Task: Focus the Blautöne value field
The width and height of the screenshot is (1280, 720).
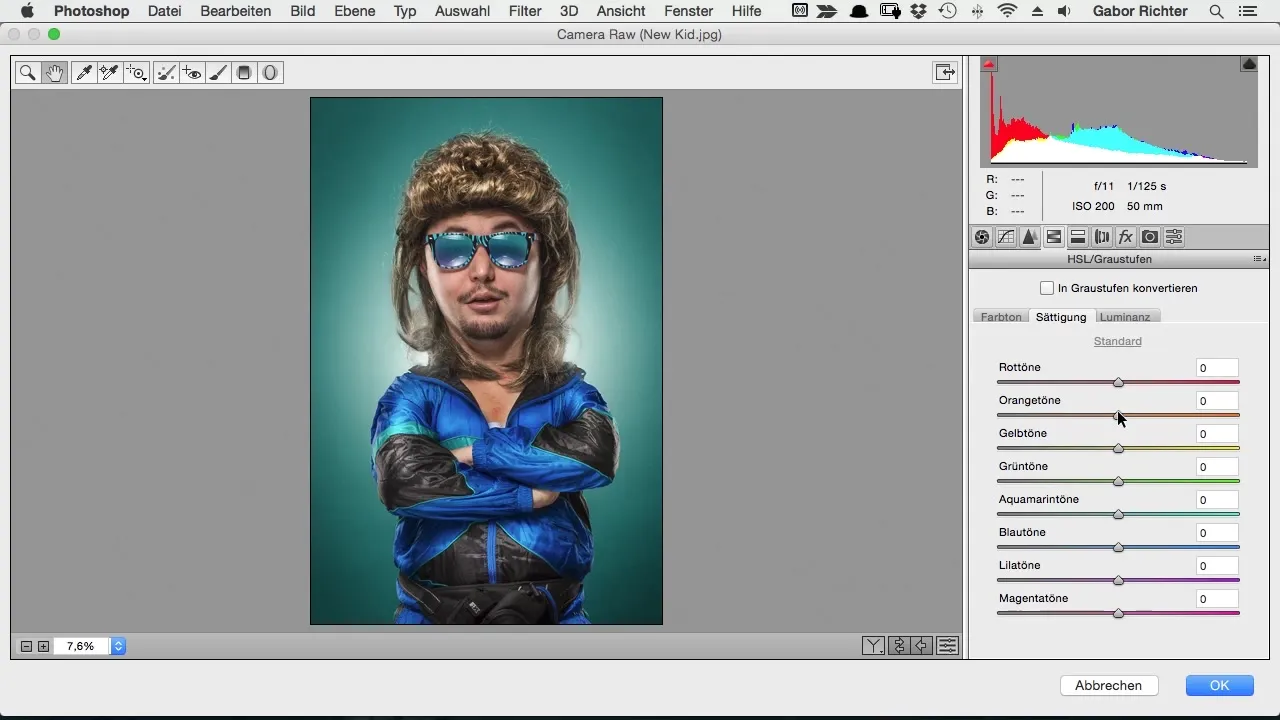Action: coord(1217,533)
